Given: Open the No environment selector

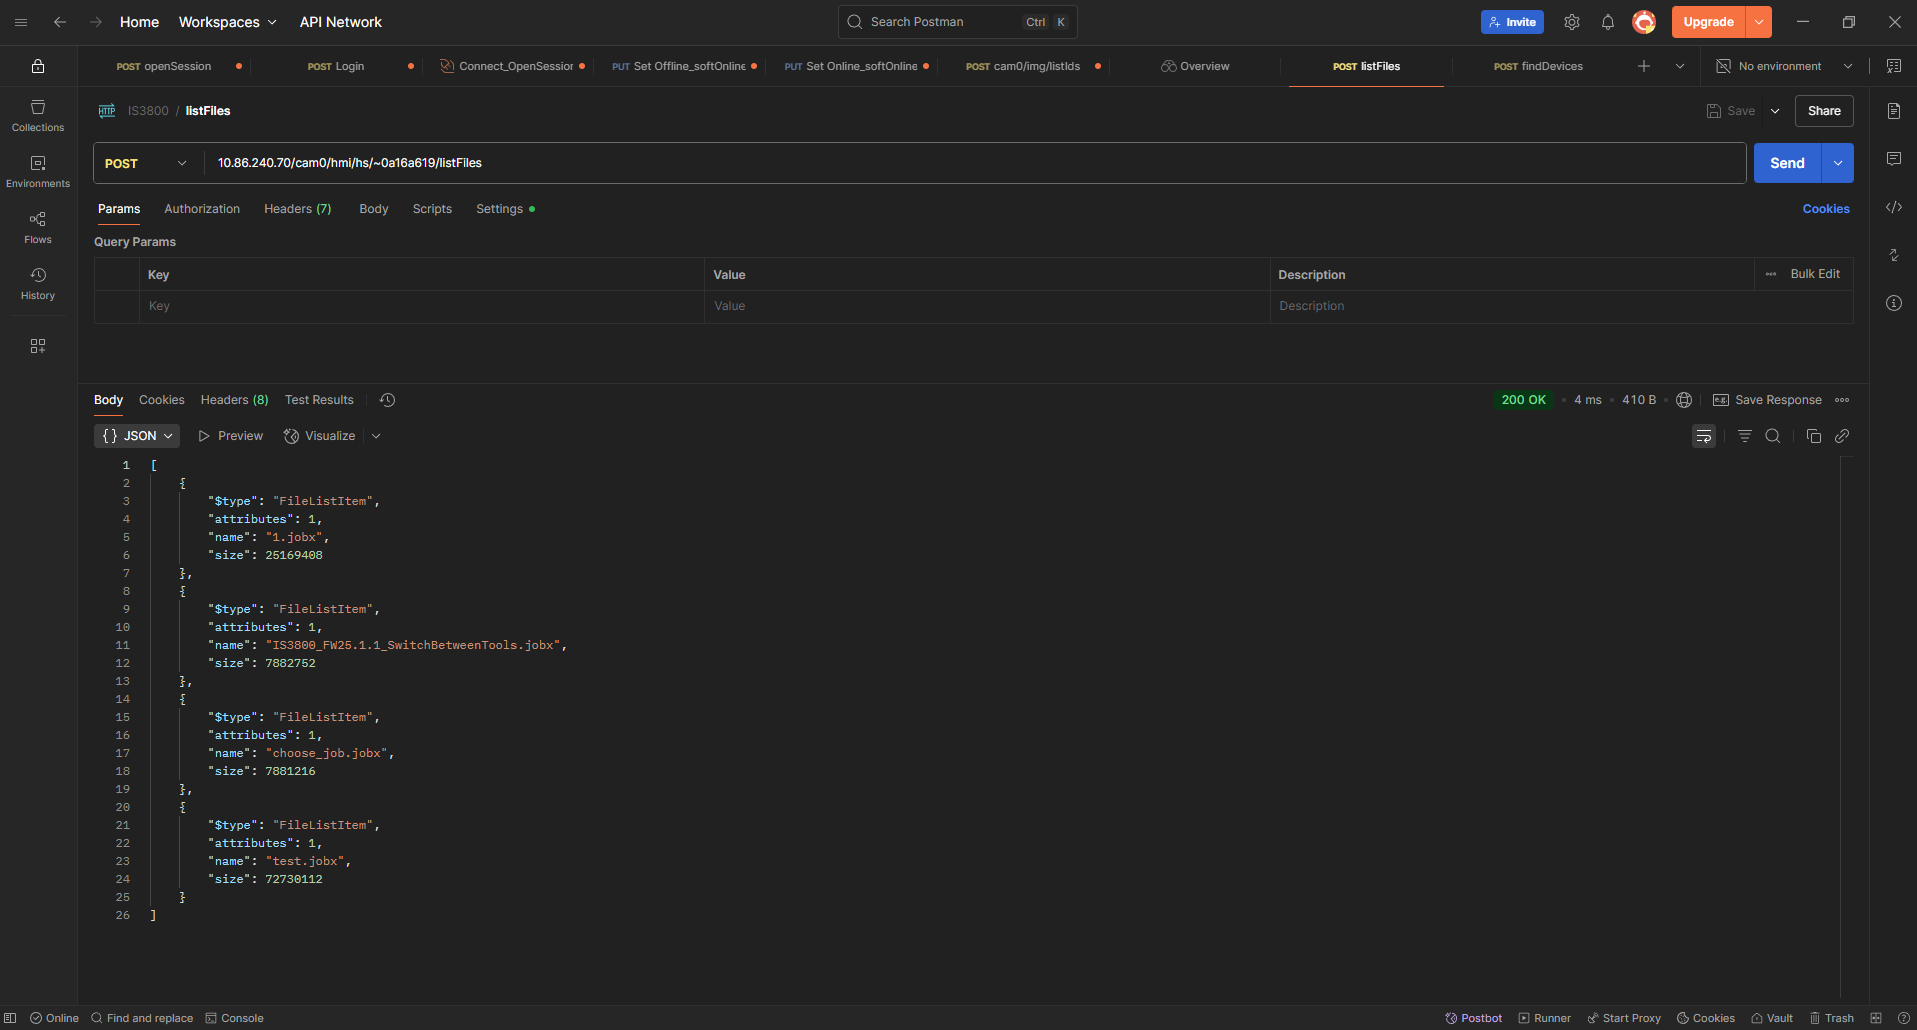Looking at the screenshot, I should [1783, 65].
